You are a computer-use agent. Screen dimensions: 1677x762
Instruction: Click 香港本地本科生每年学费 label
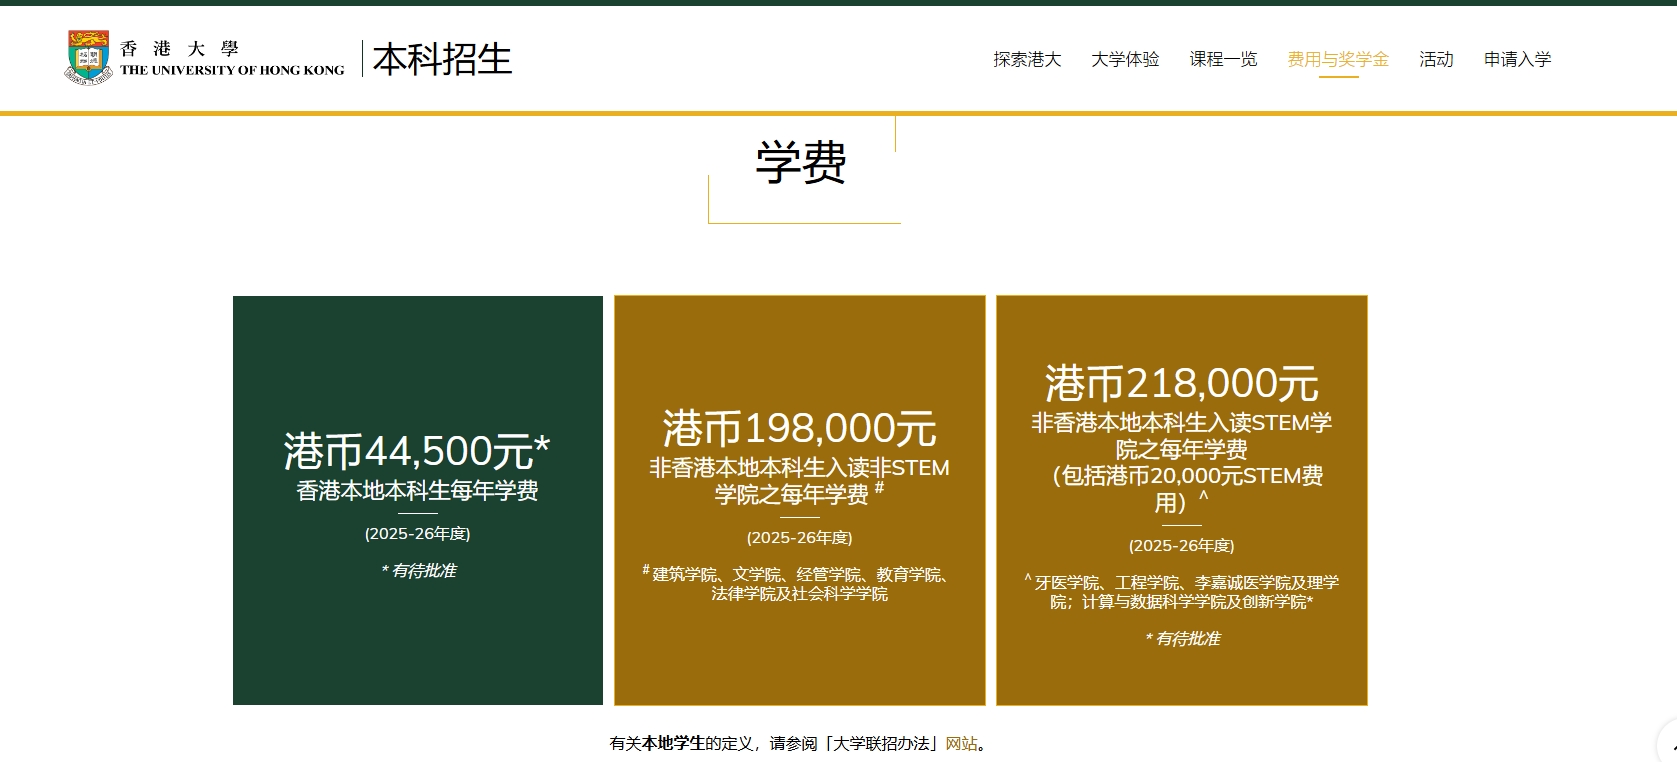point(417,490)
